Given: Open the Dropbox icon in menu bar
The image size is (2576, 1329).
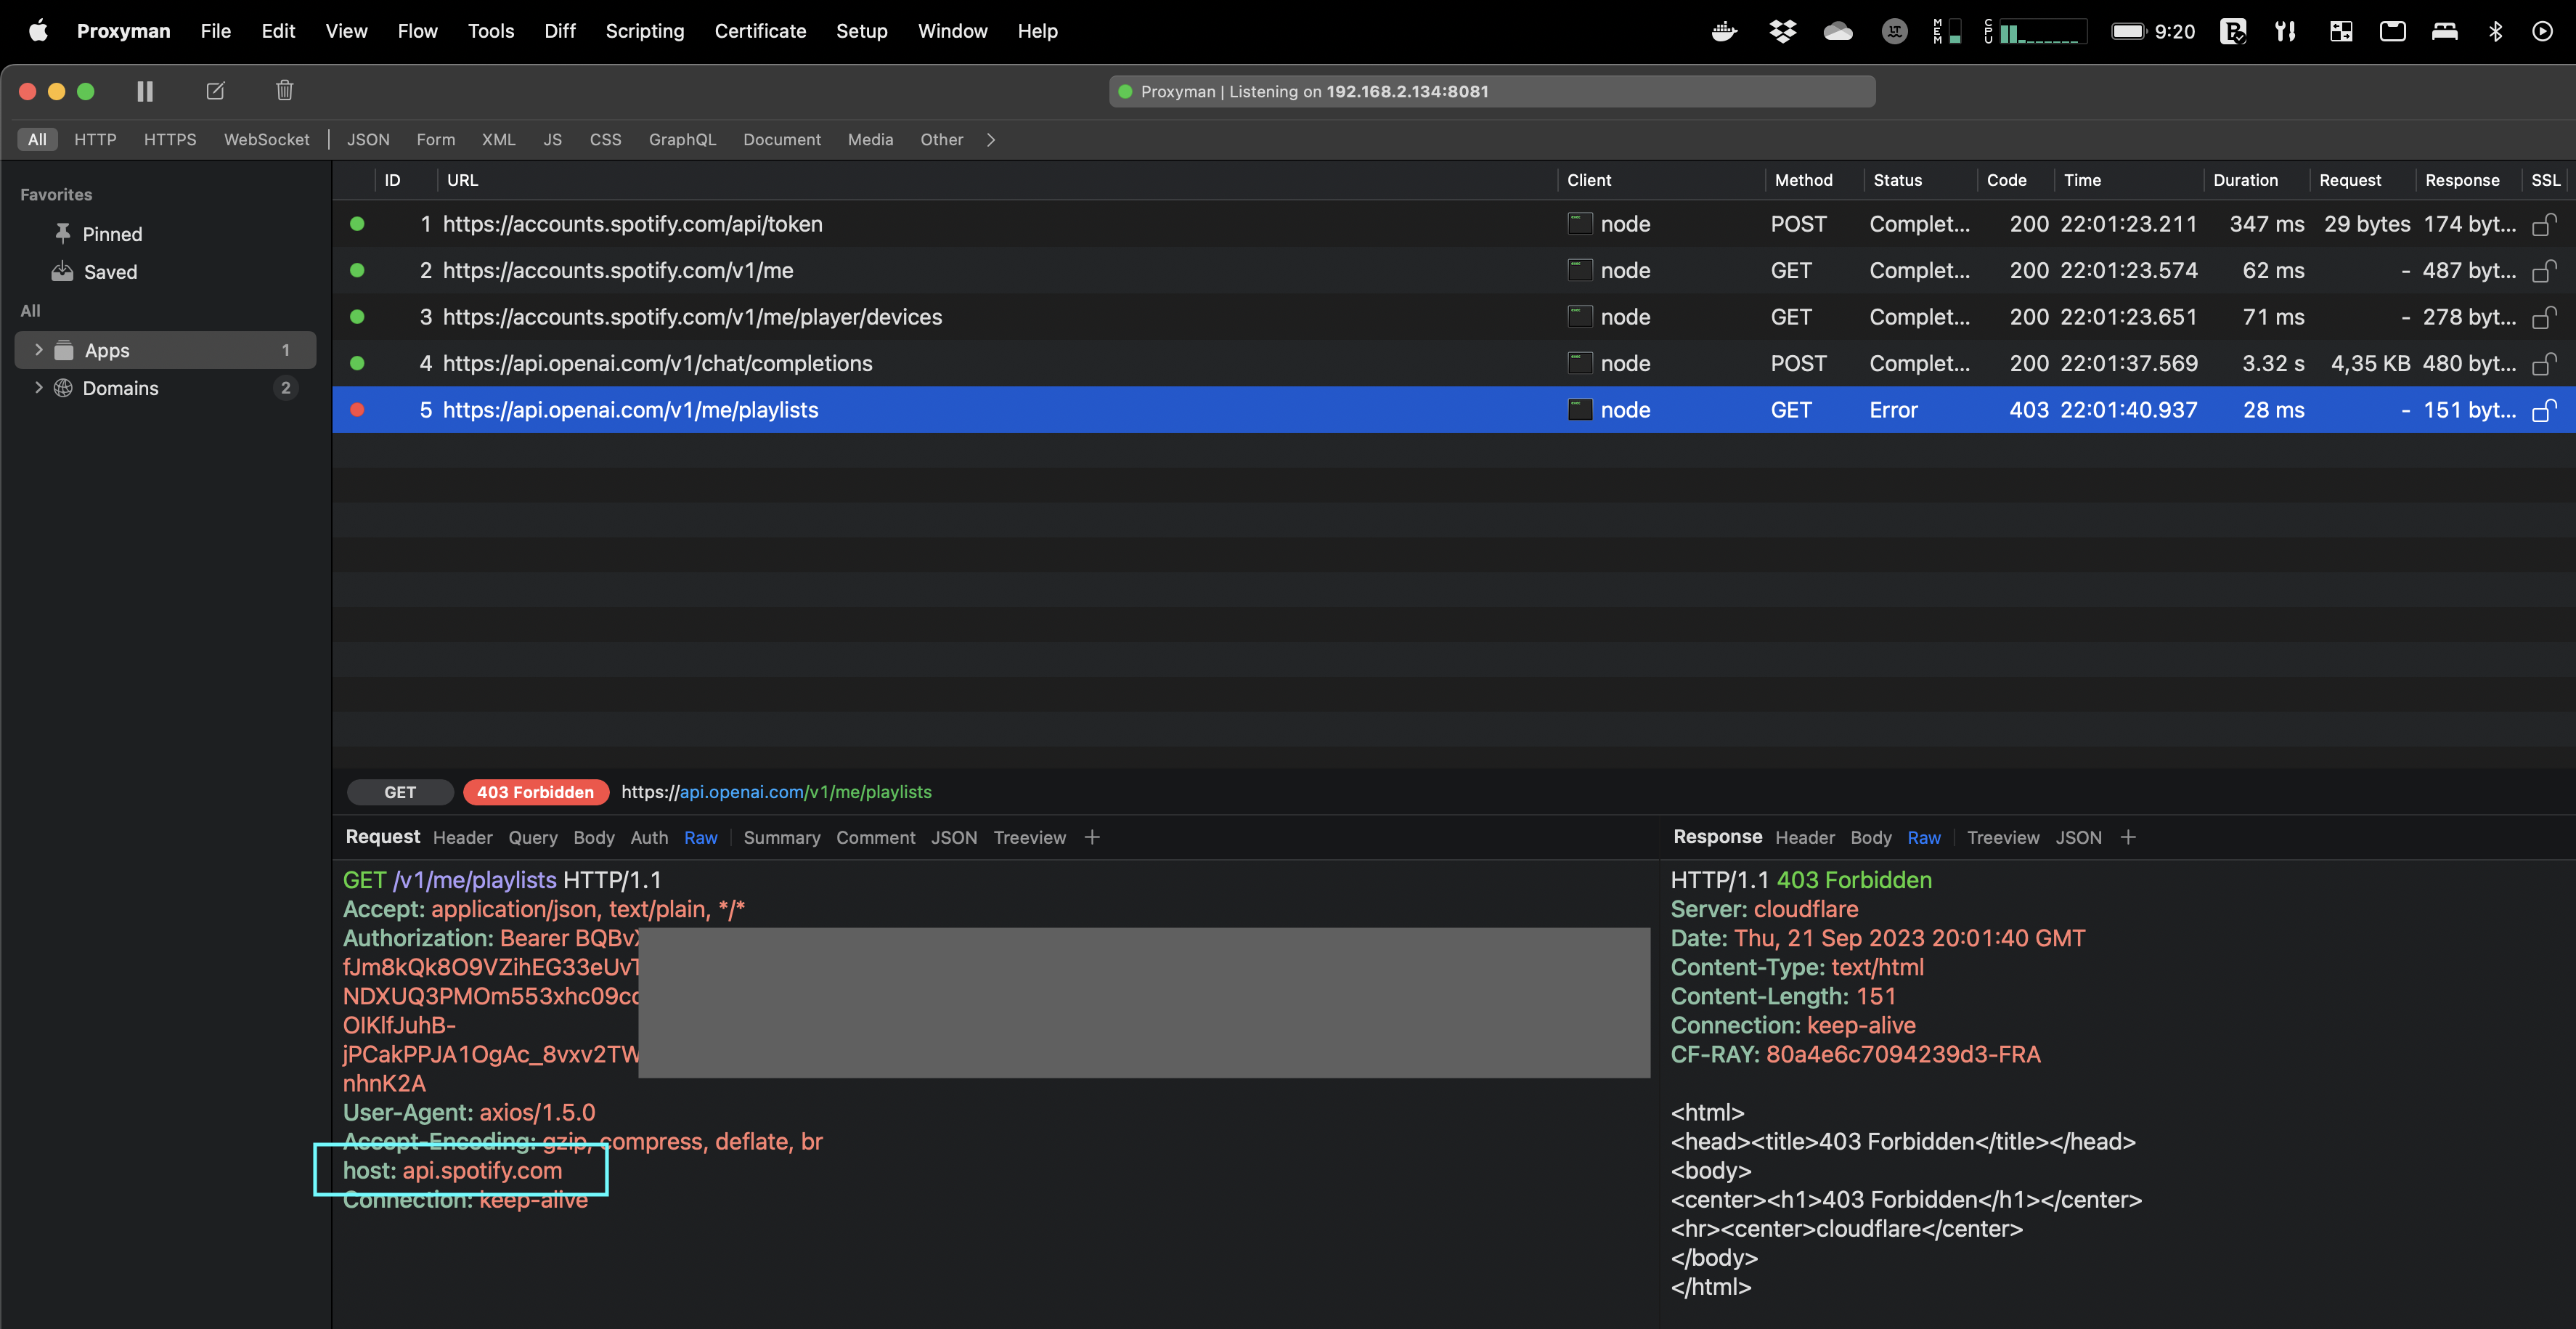Looking at the screenshot, I should pos(1782,31).
